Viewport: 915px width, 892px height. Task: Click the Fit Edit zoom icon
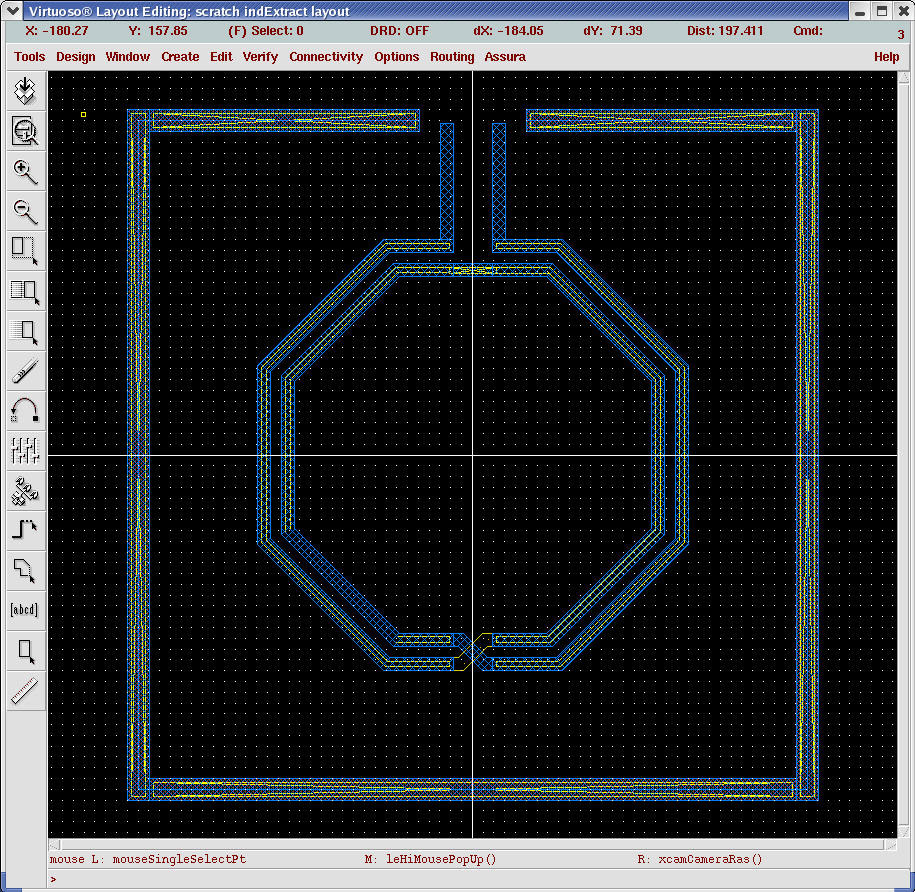pos(24,131)
